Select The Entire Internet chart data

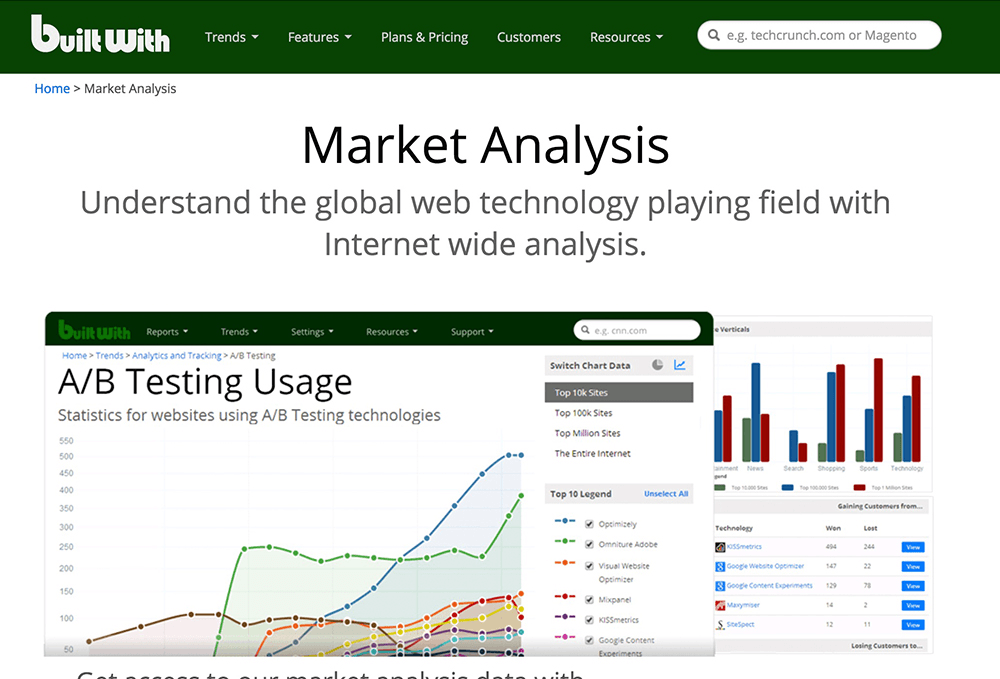pyautogui.click(x=592, y=453)
